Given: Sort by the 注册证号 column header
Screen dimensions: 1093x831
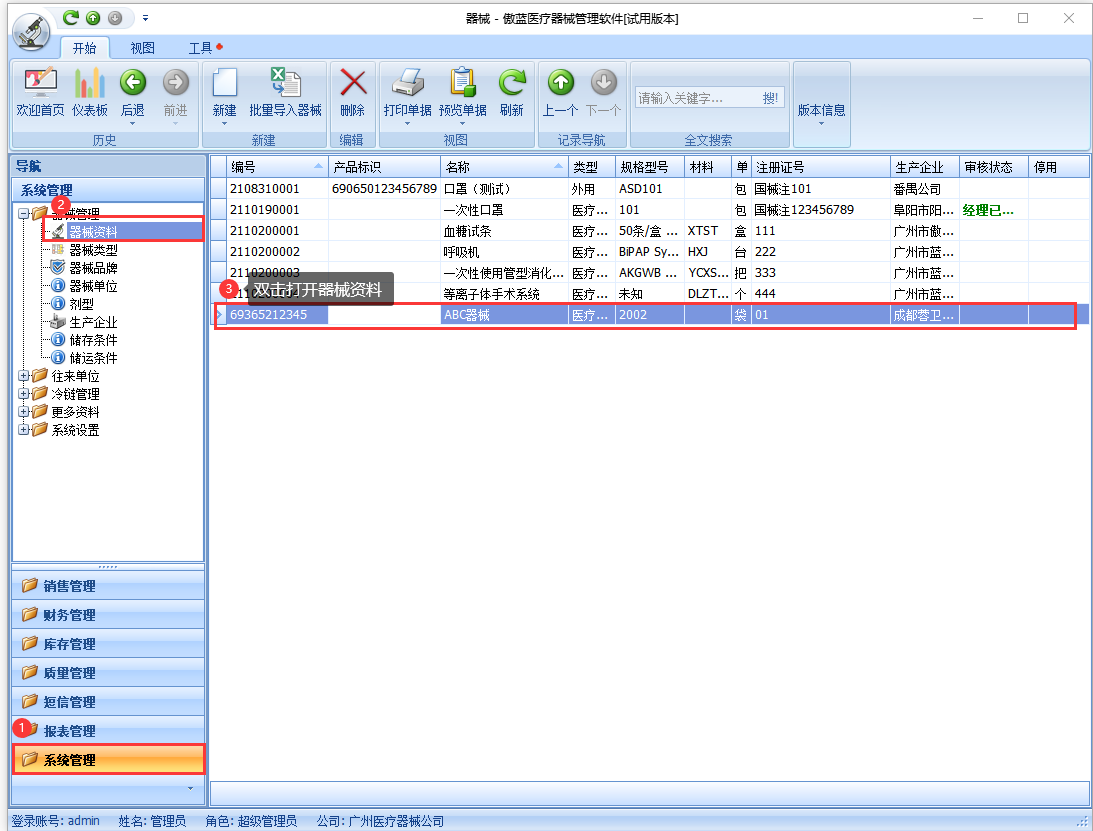Looking at the screenshot, I should [x=820, y=167].
